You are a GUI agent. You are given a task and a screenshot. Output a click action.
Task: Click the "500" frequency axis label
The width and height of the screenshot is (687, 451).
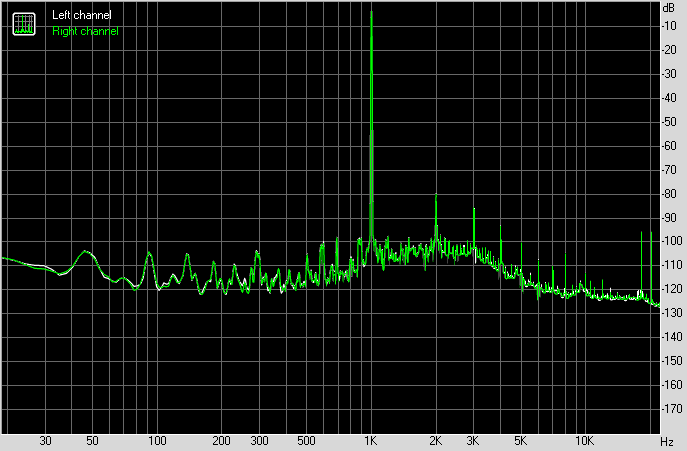306,440
